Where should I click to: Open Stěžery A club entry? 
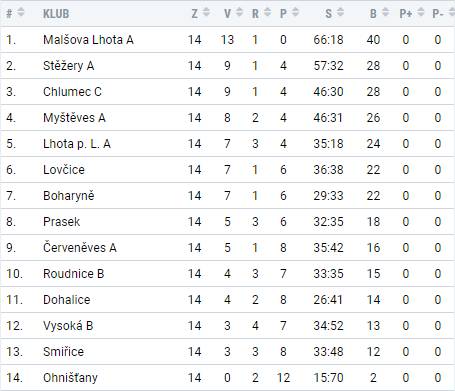coord(69,66)
